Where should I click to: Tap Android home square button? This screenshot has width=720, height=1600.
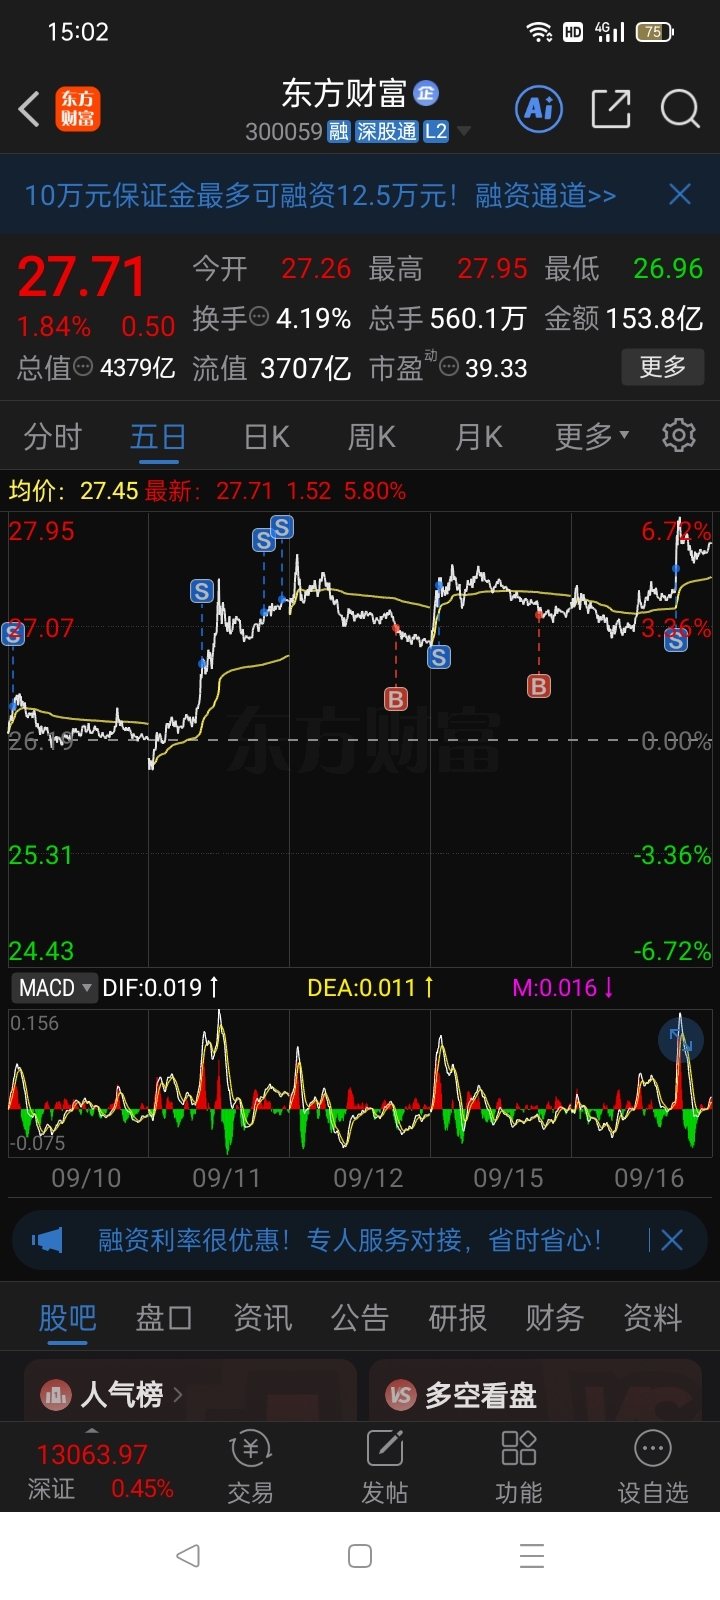click(x=360, y=1556)
